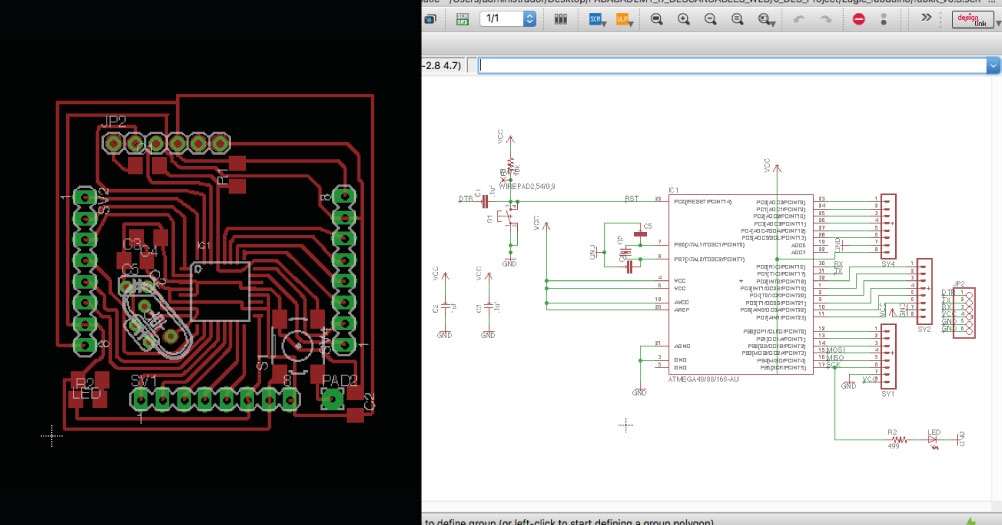
Task: Open the sheet selector 1/1 dropdown
Action: tap(508, 19)
